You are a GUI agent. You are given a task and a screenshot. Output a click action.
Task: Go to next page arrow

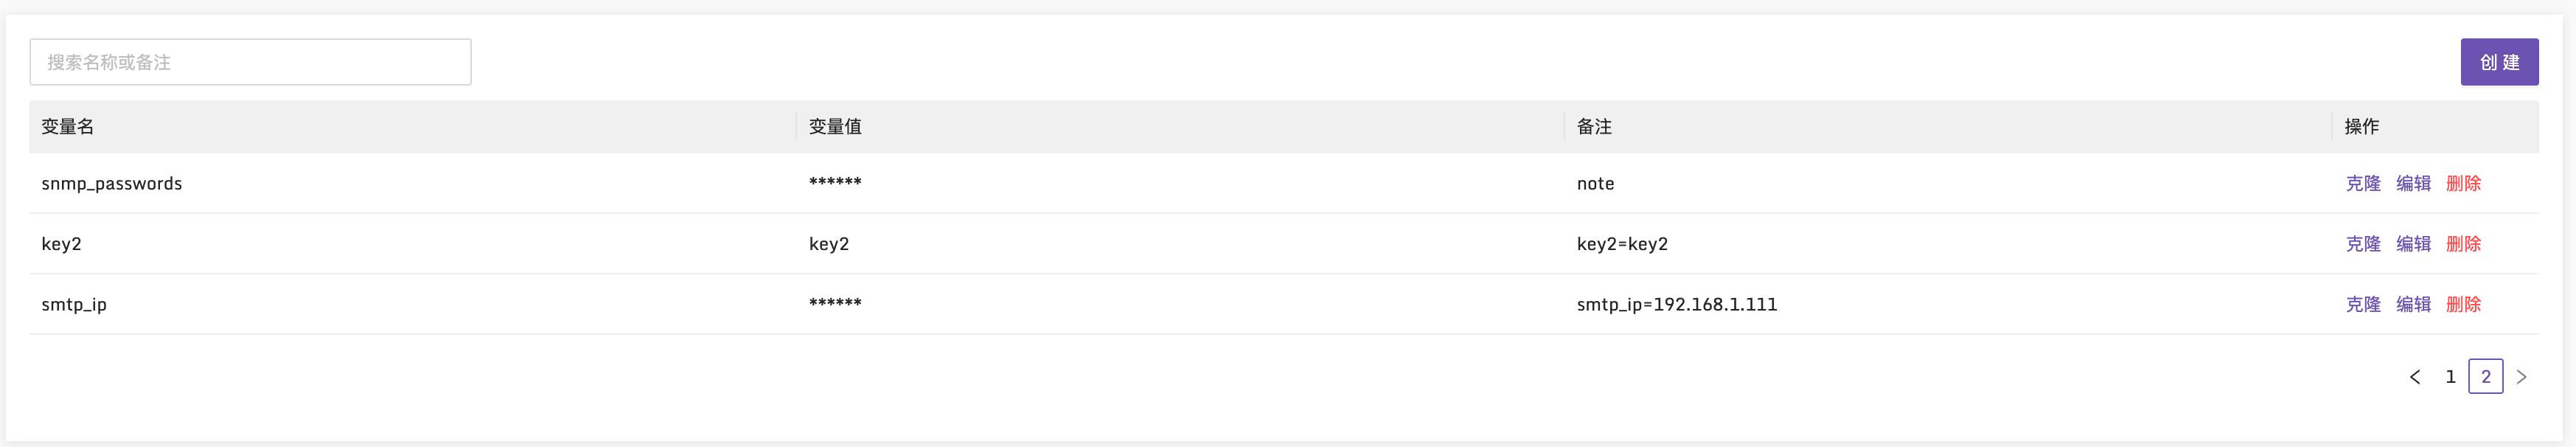click(2520, 377)
